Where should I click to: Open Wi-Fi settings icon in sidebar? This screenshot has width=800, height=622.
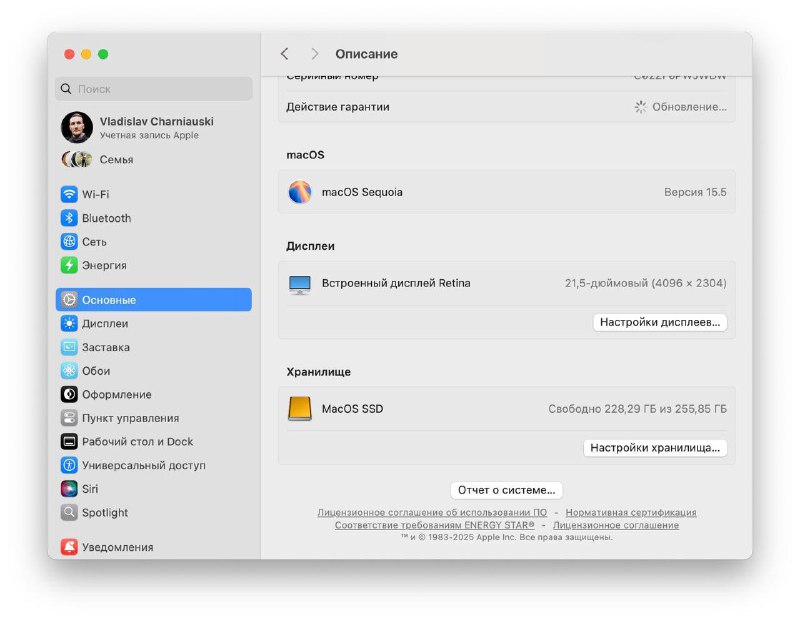[69, 194]
